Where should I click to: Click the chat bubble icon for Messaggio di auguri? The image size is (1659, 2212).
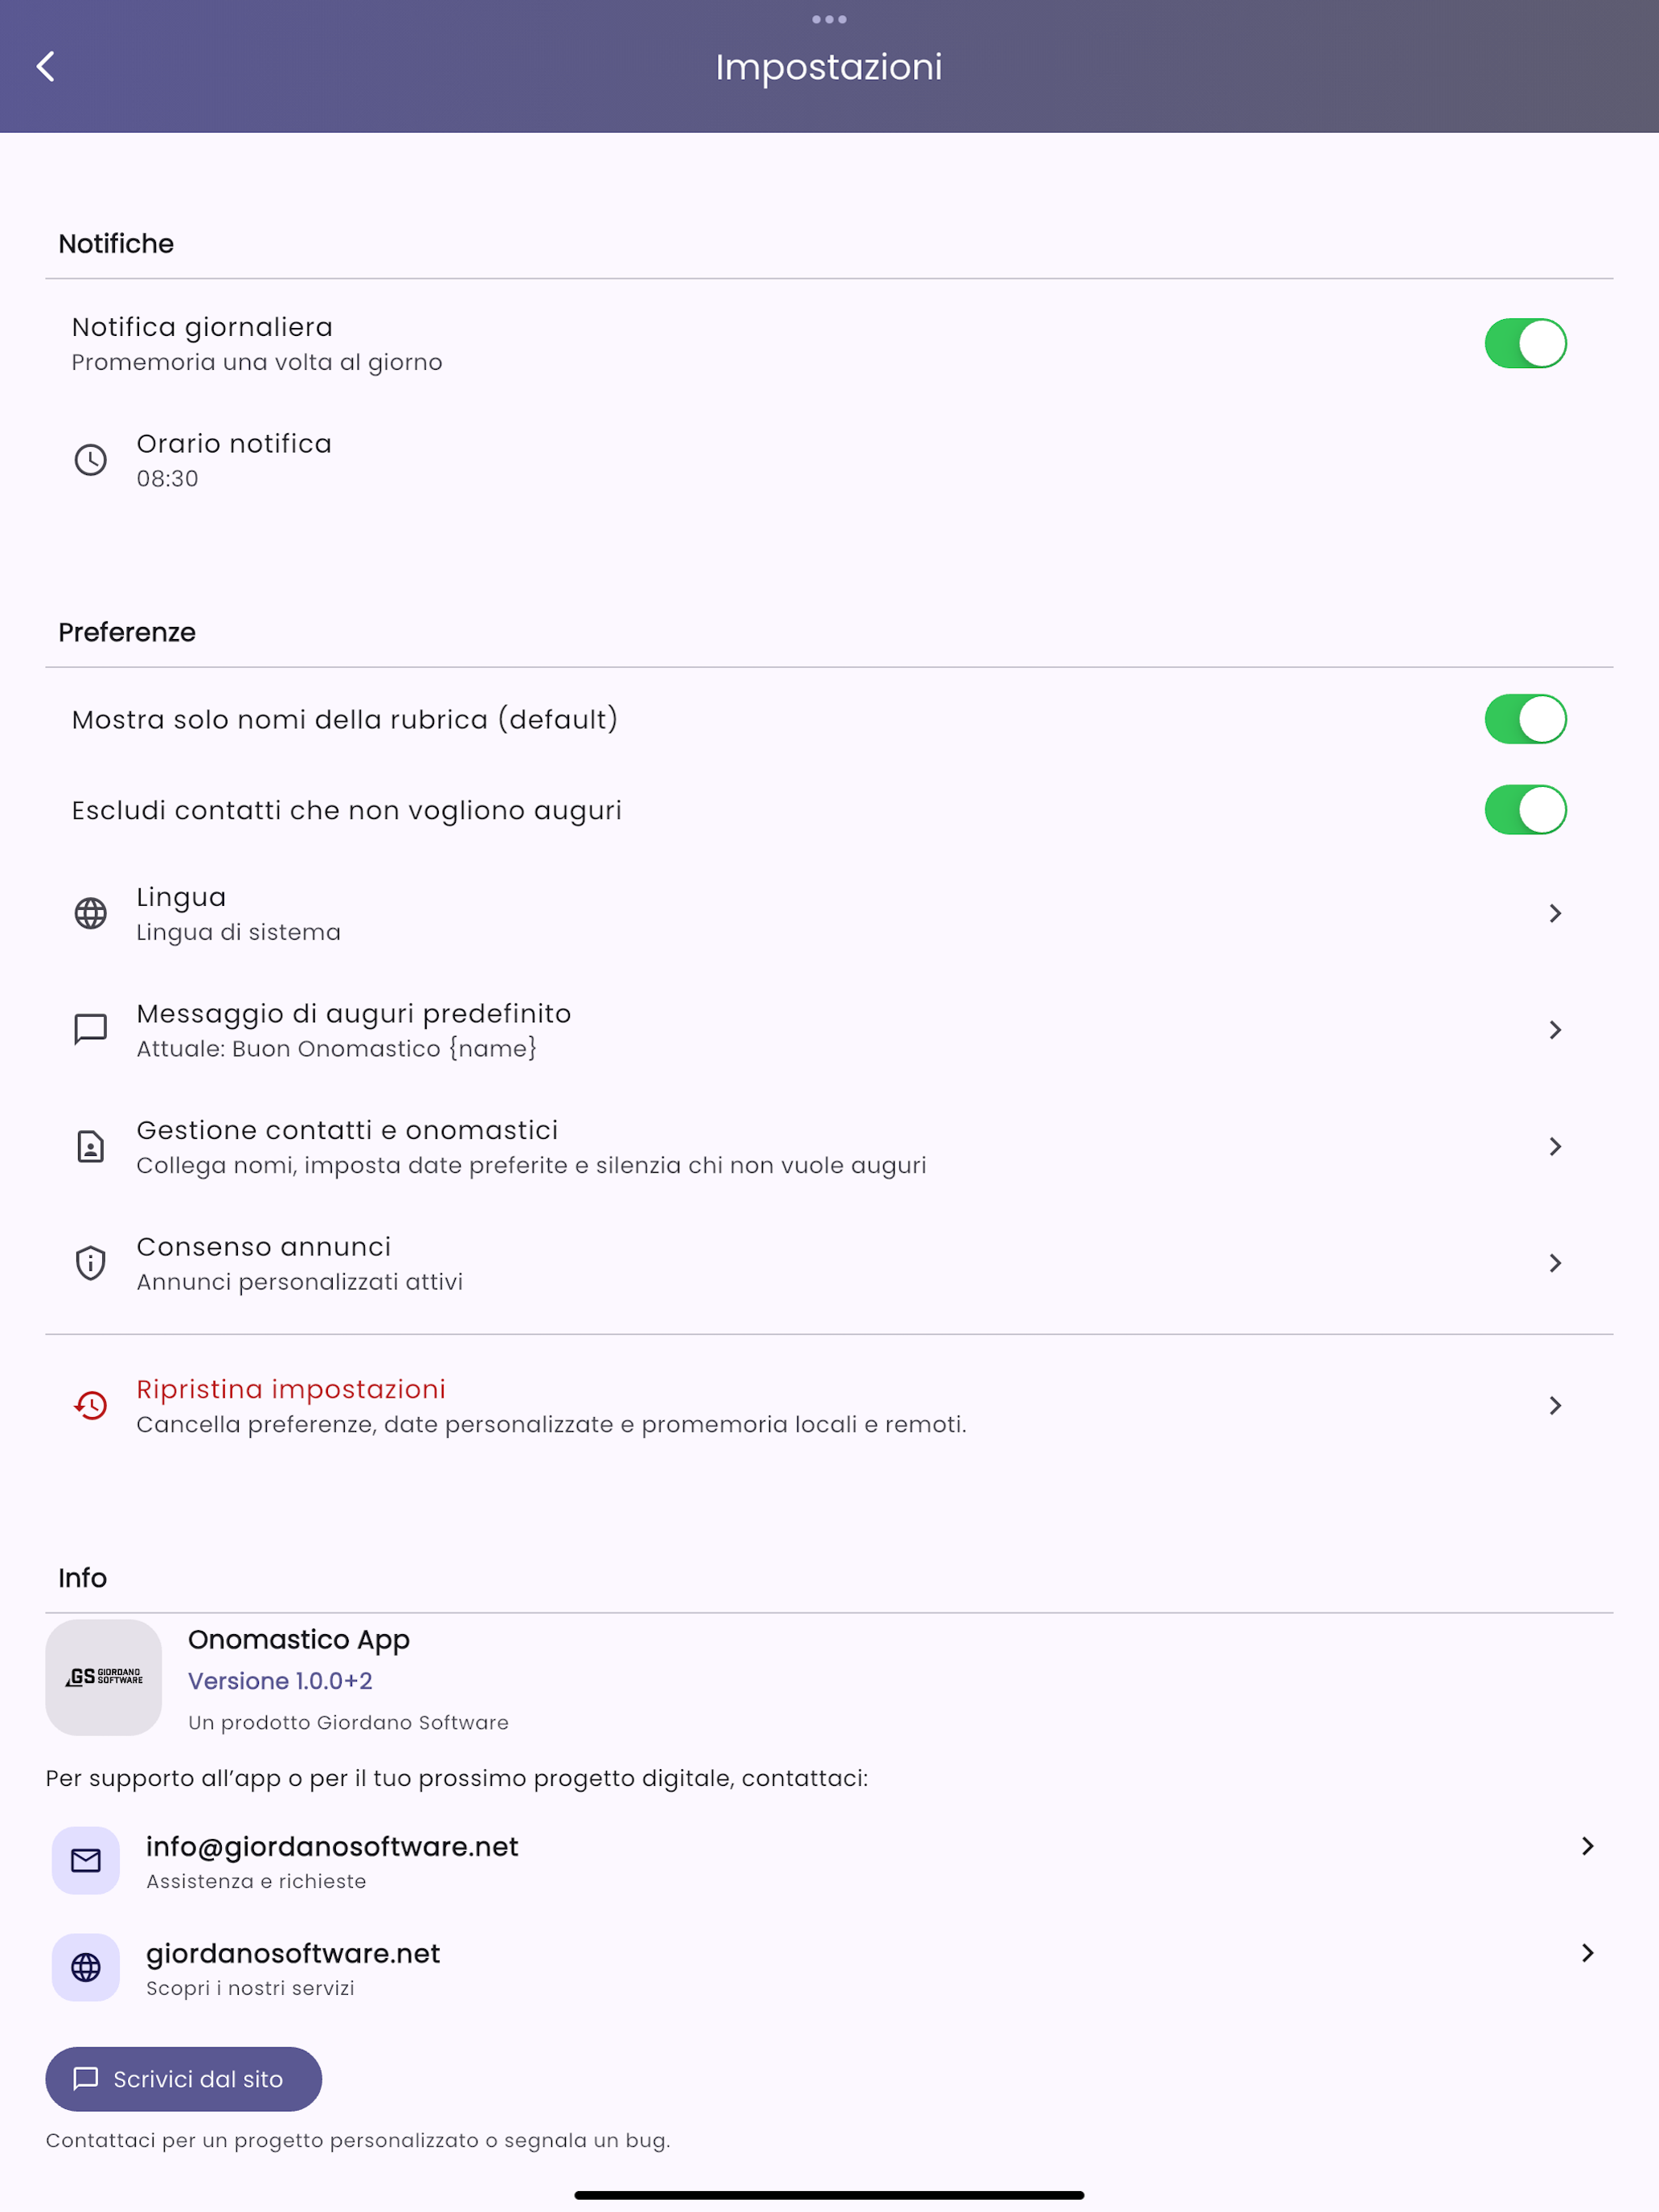tap(91, 1030)
